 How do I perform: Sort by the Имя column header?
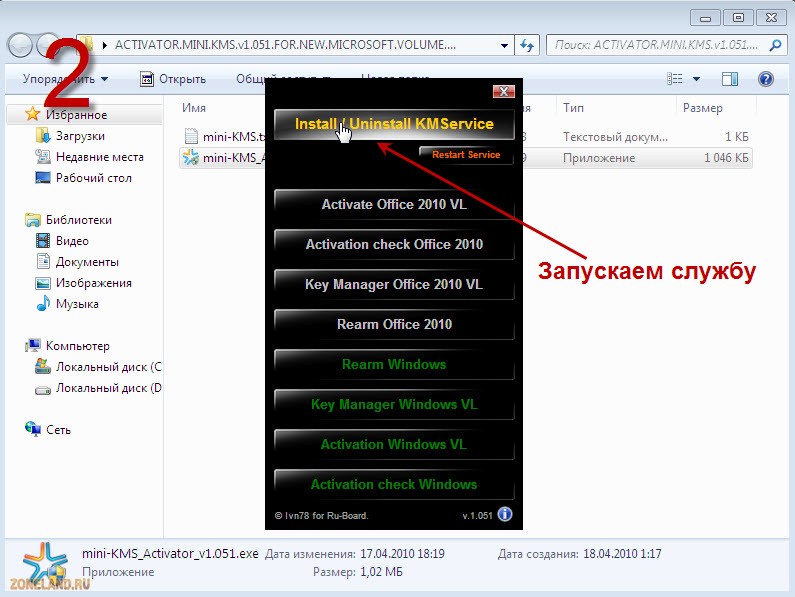tap(194, 108)
